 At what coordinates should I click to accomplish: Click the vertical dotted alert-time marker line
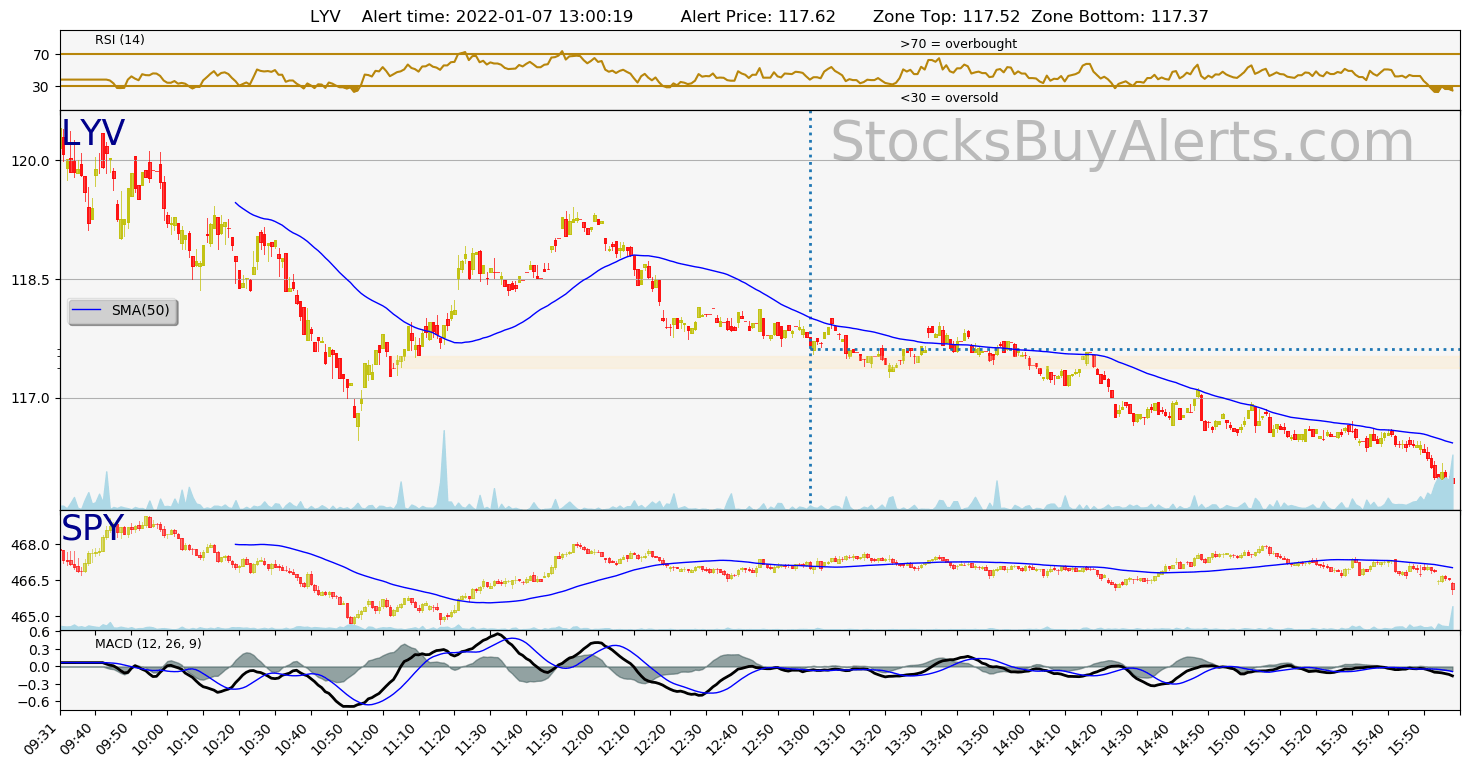[x=810, y=310]
